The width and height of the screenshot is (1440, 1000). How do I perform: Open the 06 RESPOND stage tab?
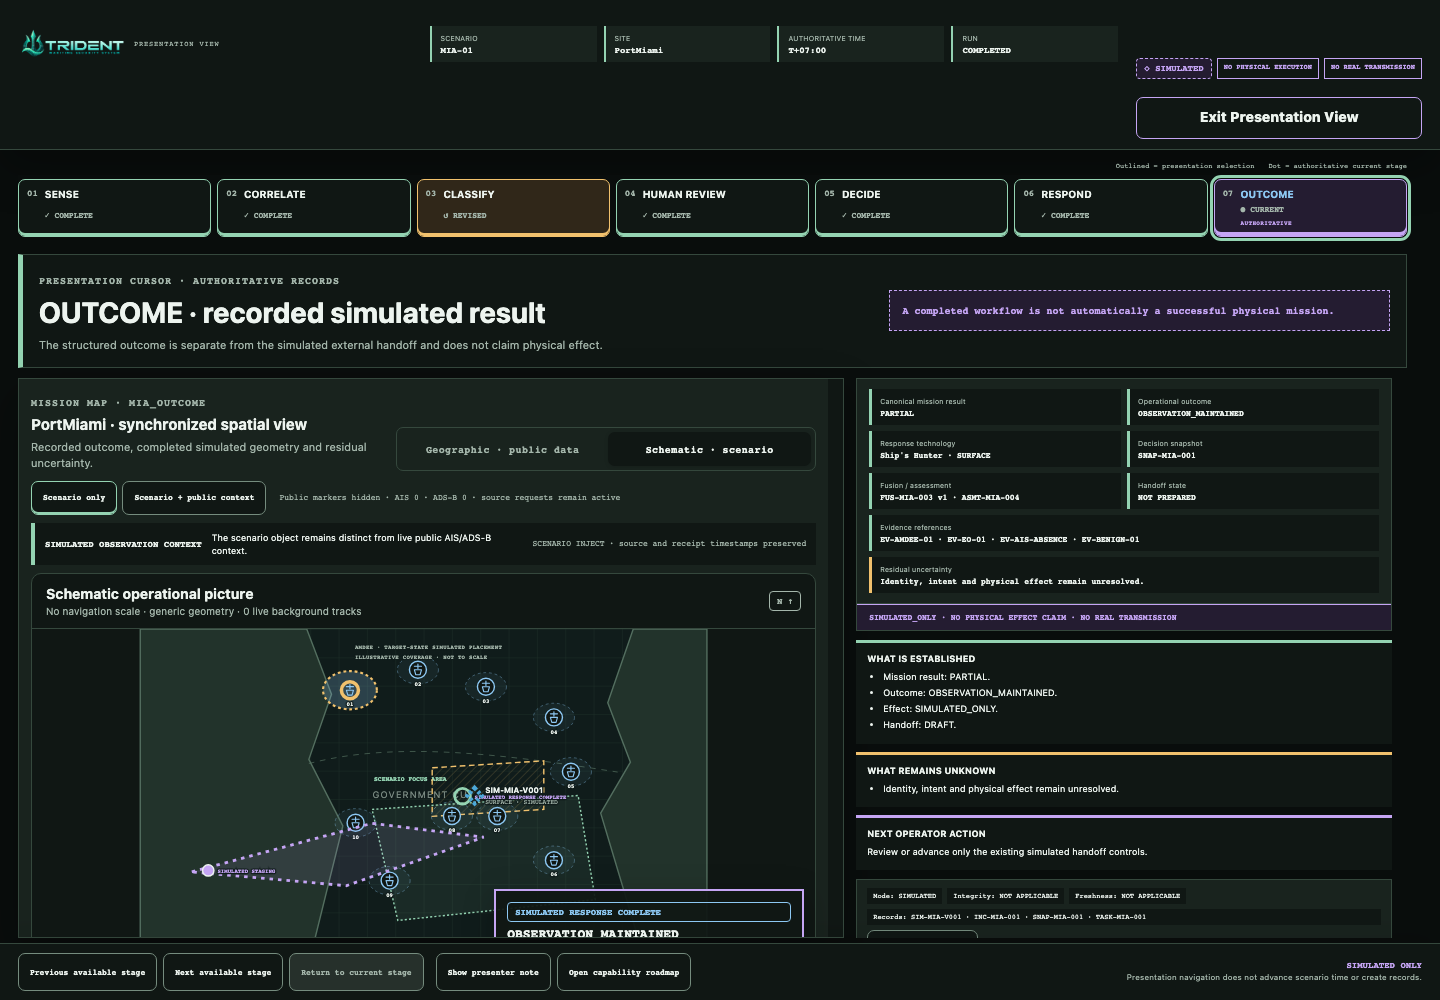coord(1110,206)
